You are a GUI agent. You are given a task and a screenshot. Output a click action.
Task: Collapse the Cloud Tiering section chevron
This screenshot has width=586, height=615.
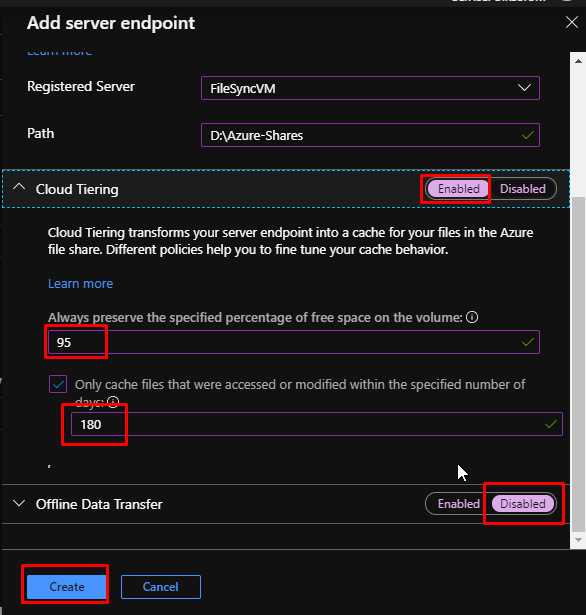tap(19, 188)
